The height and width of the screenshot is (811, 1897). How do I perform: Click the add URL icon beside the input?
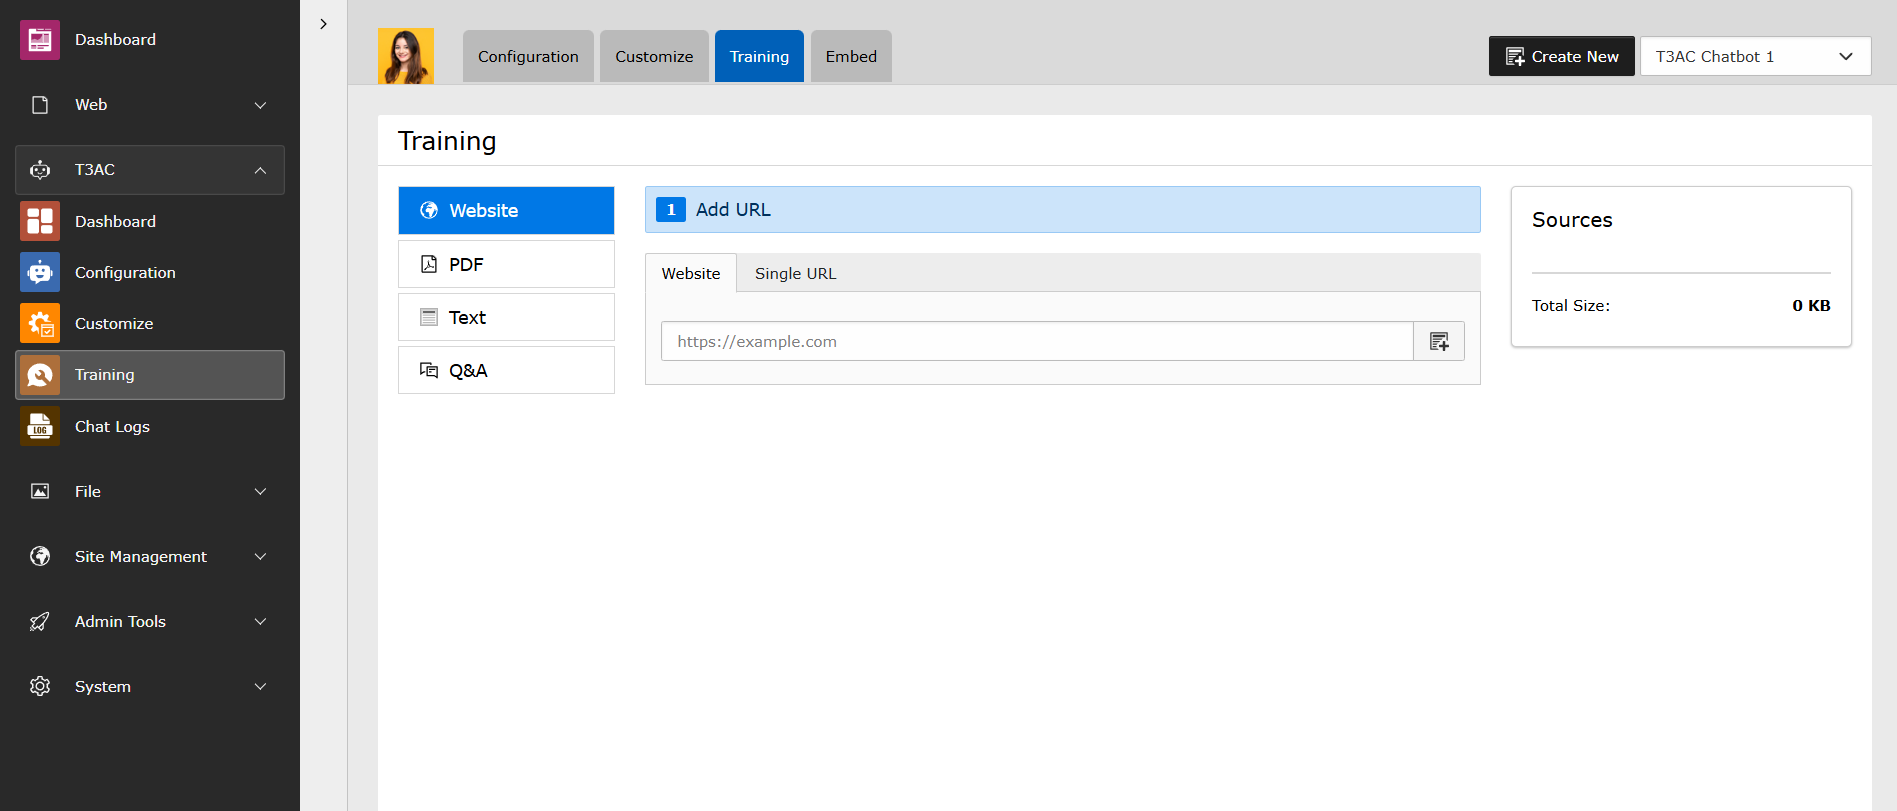coord(1439,341)
